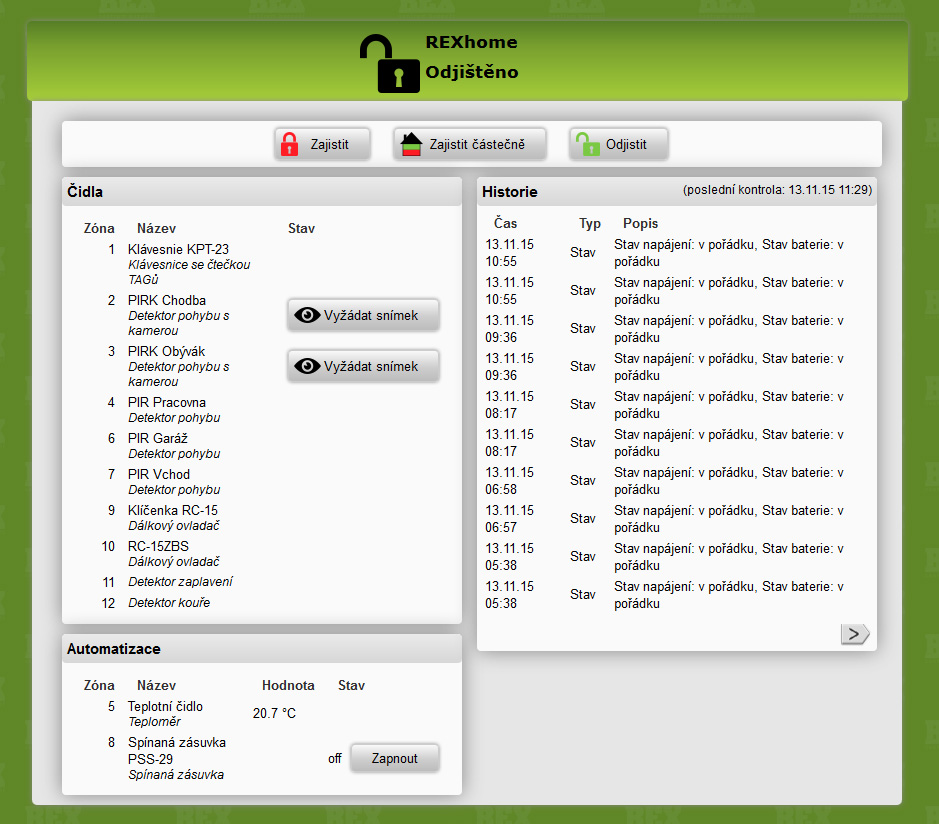Click the eye icon for PIRK Chodba
Viewport: 939px width, 824px height.
[307, 315]
